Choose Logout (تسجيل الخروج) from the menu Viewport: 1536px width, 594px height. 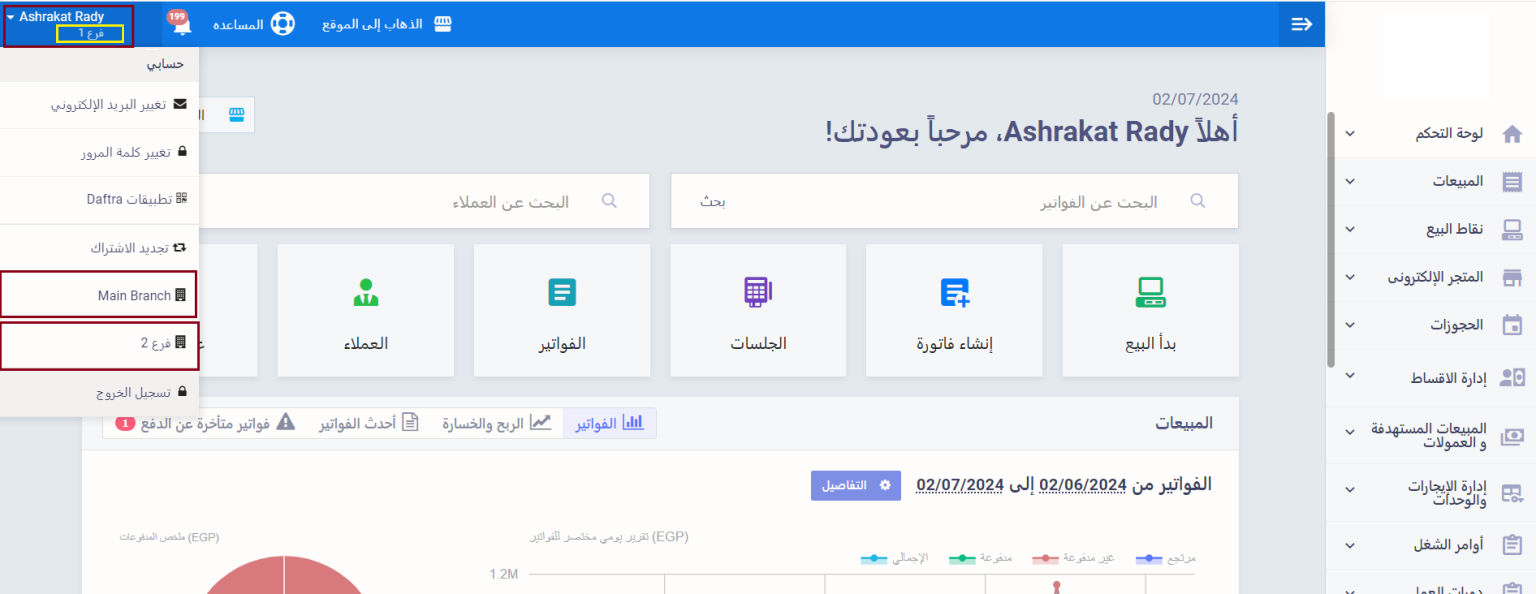(x=98, y=393)
